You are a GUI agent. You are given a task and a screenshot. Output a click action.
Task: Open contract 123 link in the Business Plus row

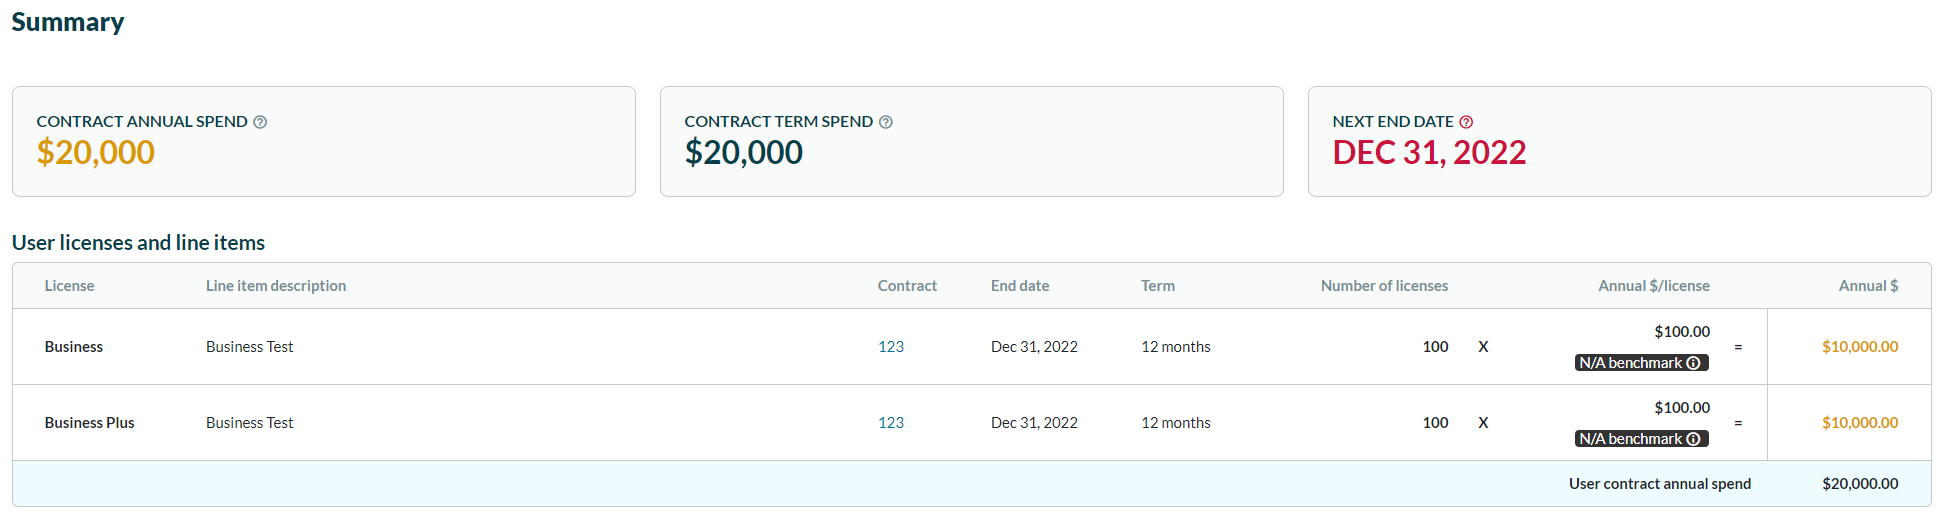[890, 423]
